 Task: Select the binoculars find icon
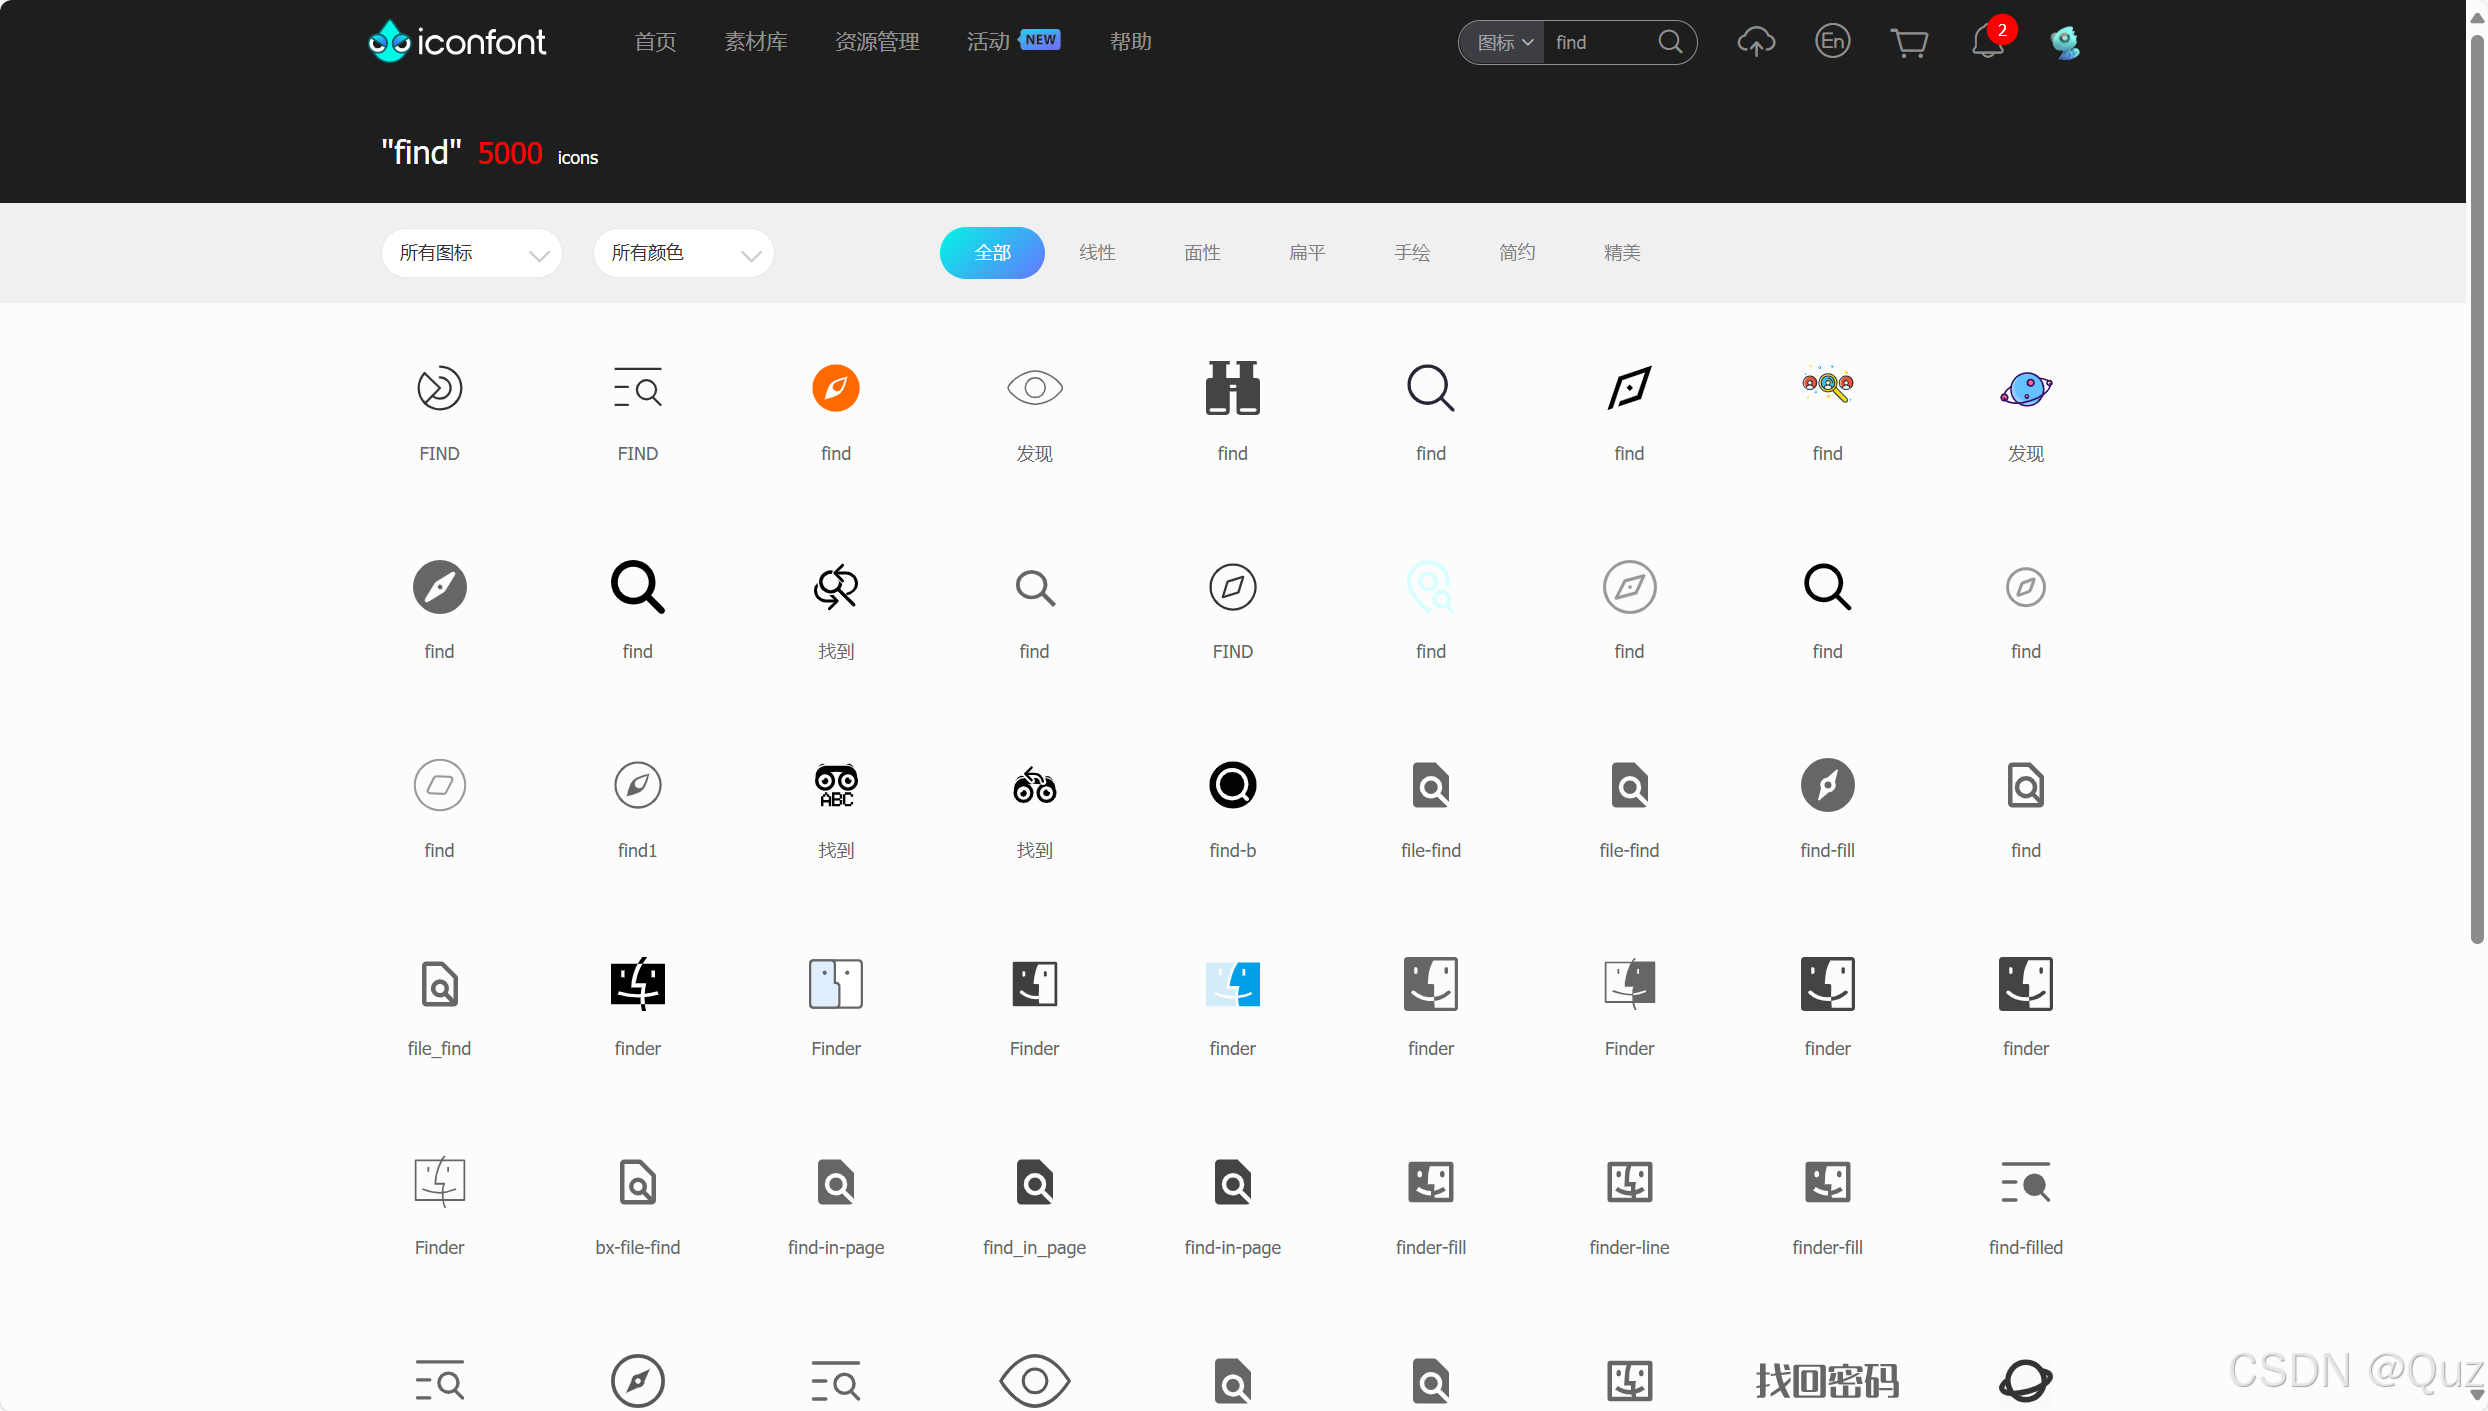point(1232,388)
